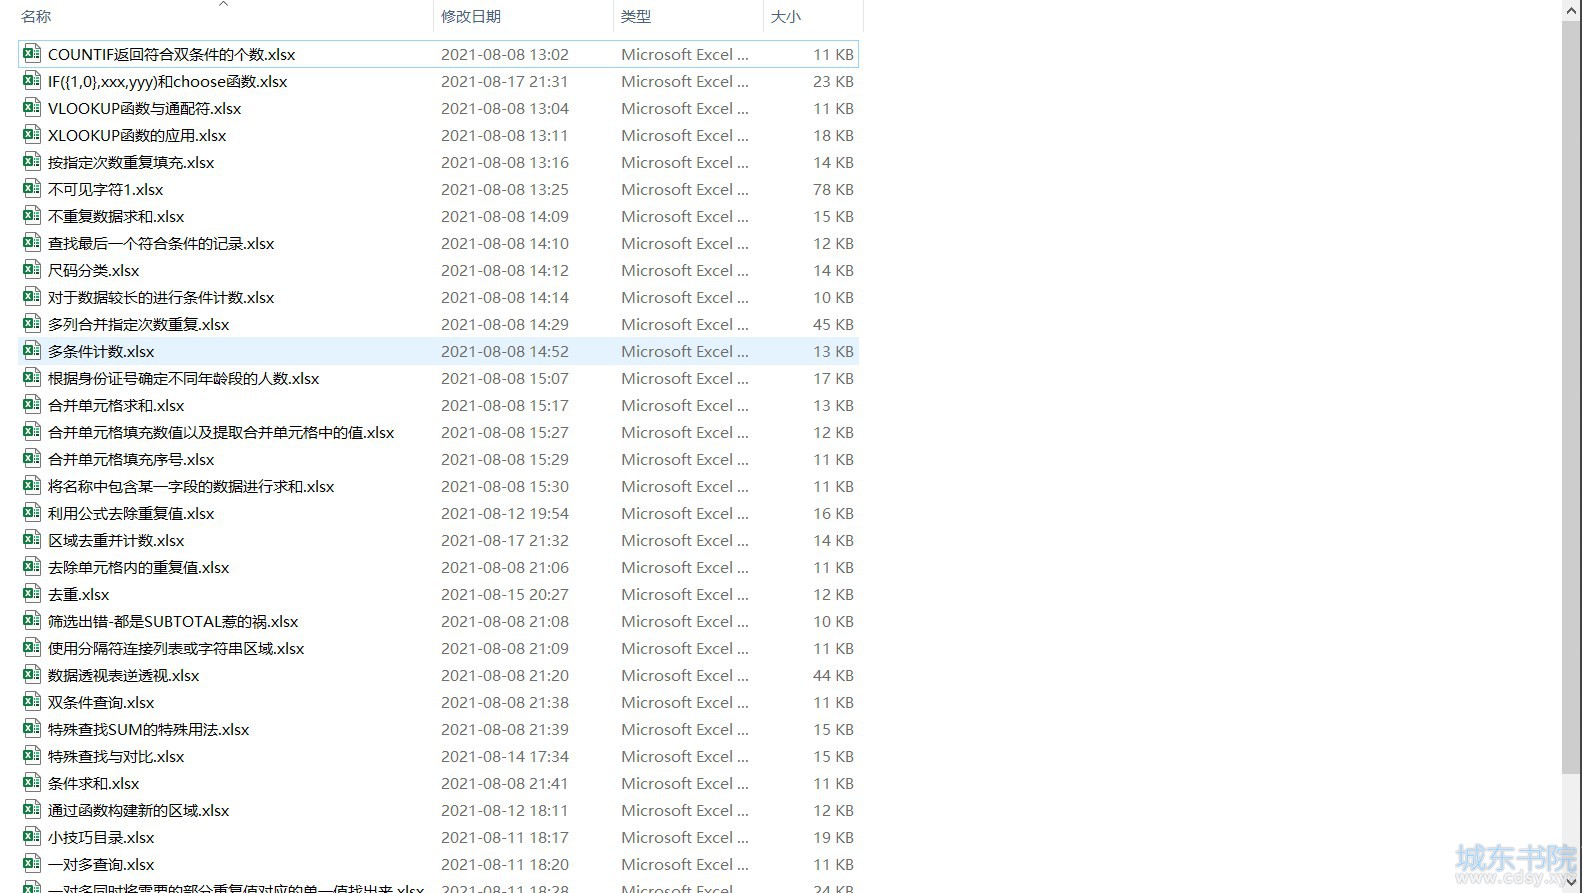The image size is (1582, 893).
Task: Click the type cell of 多条件计数.xlsx row
Action: (685, 351)
